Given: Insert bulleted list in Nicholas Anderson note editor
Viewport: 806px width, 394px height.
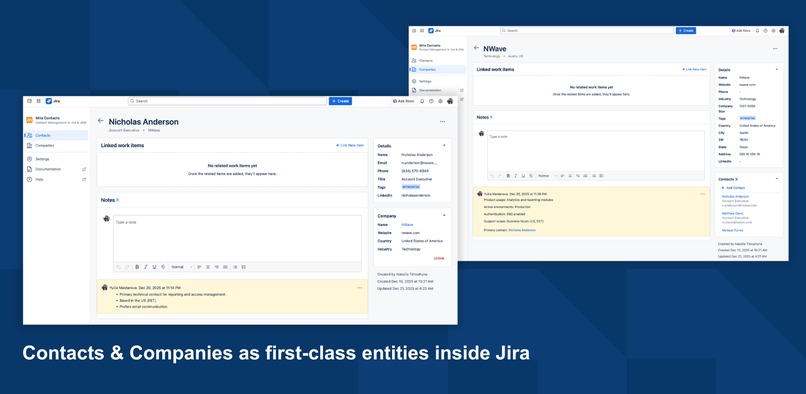Looking at the screenshot, I should [235, 267].
